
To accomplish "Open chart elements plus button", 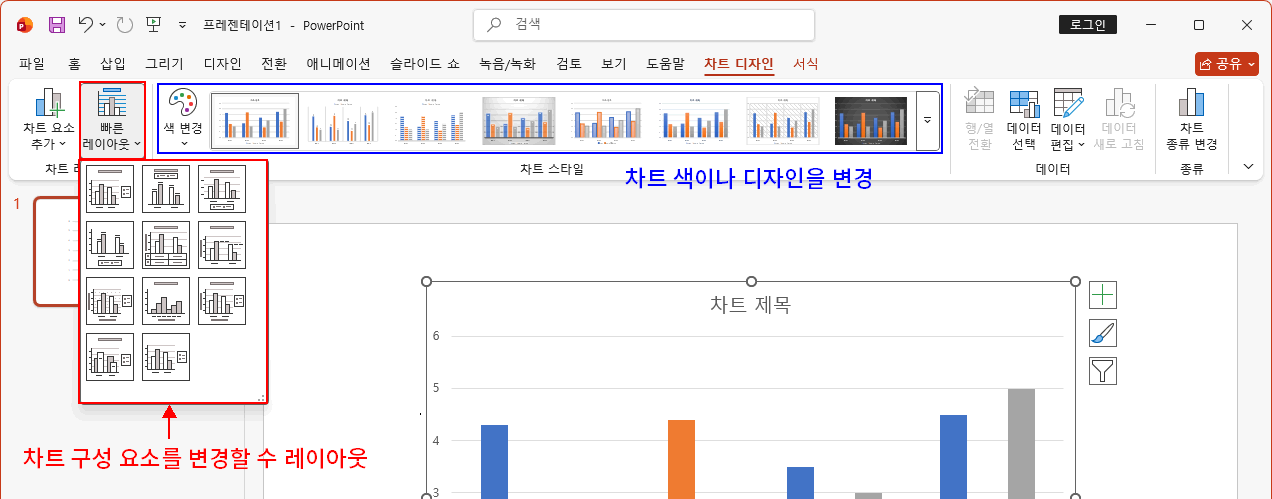I will 1103,295.
